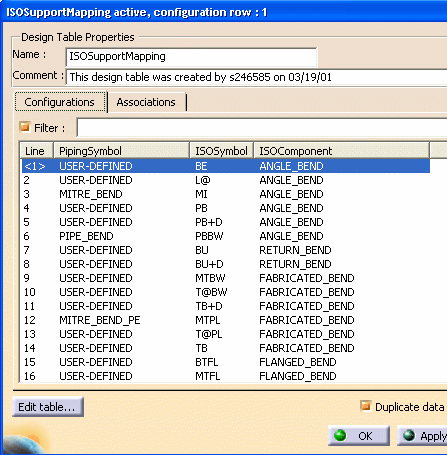The height and width of the screenshot is (455, 447).
Task: Click the ISOSymbol column header
Action: [221, 151]
